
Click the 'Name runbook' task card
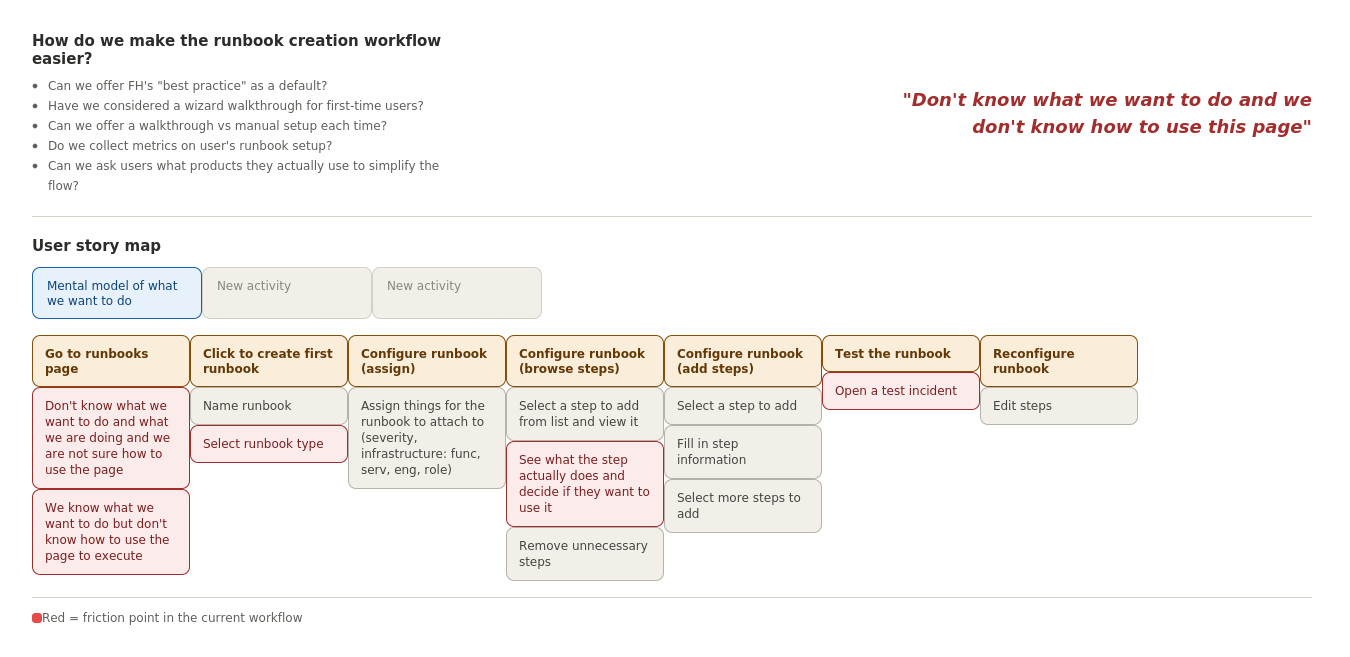[x=269, y=406]
